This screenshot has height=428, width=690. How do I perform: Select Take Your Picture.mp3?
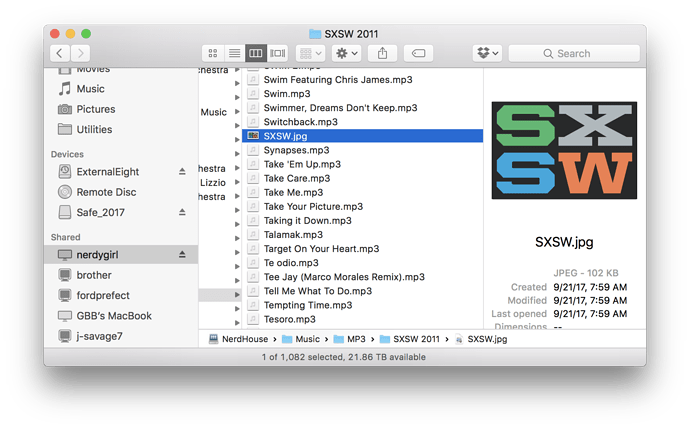[363, 206]
